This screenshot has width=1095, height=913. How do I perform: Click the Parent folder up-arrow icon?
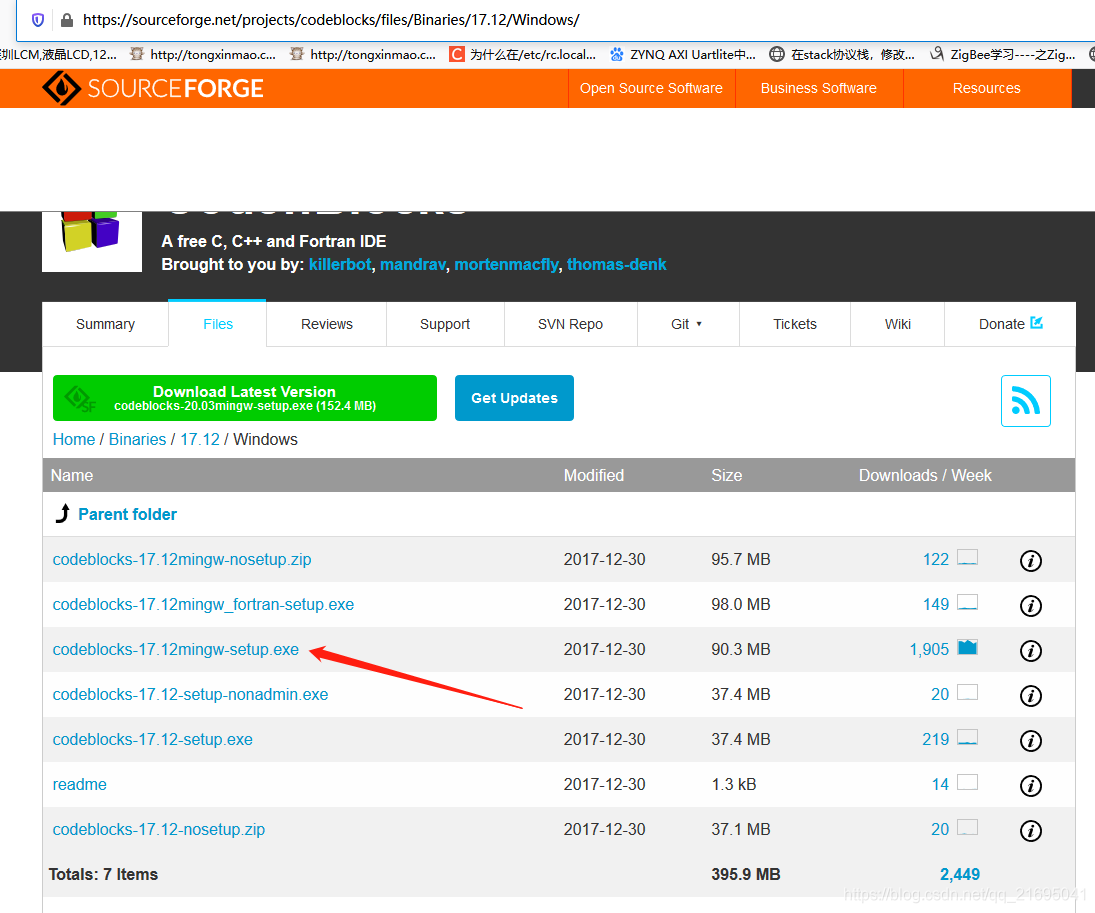point(63,513)
